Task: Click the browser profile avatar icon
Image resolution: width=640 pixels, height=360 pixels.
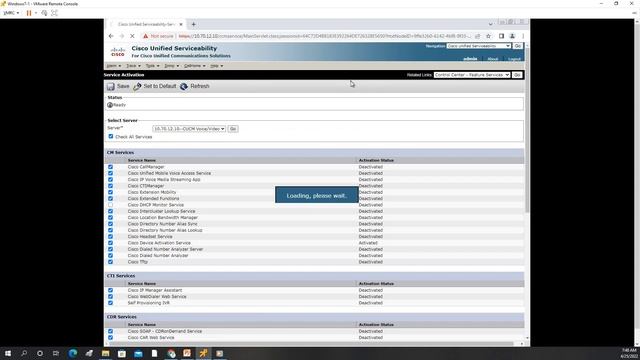Action: point(512,36)
